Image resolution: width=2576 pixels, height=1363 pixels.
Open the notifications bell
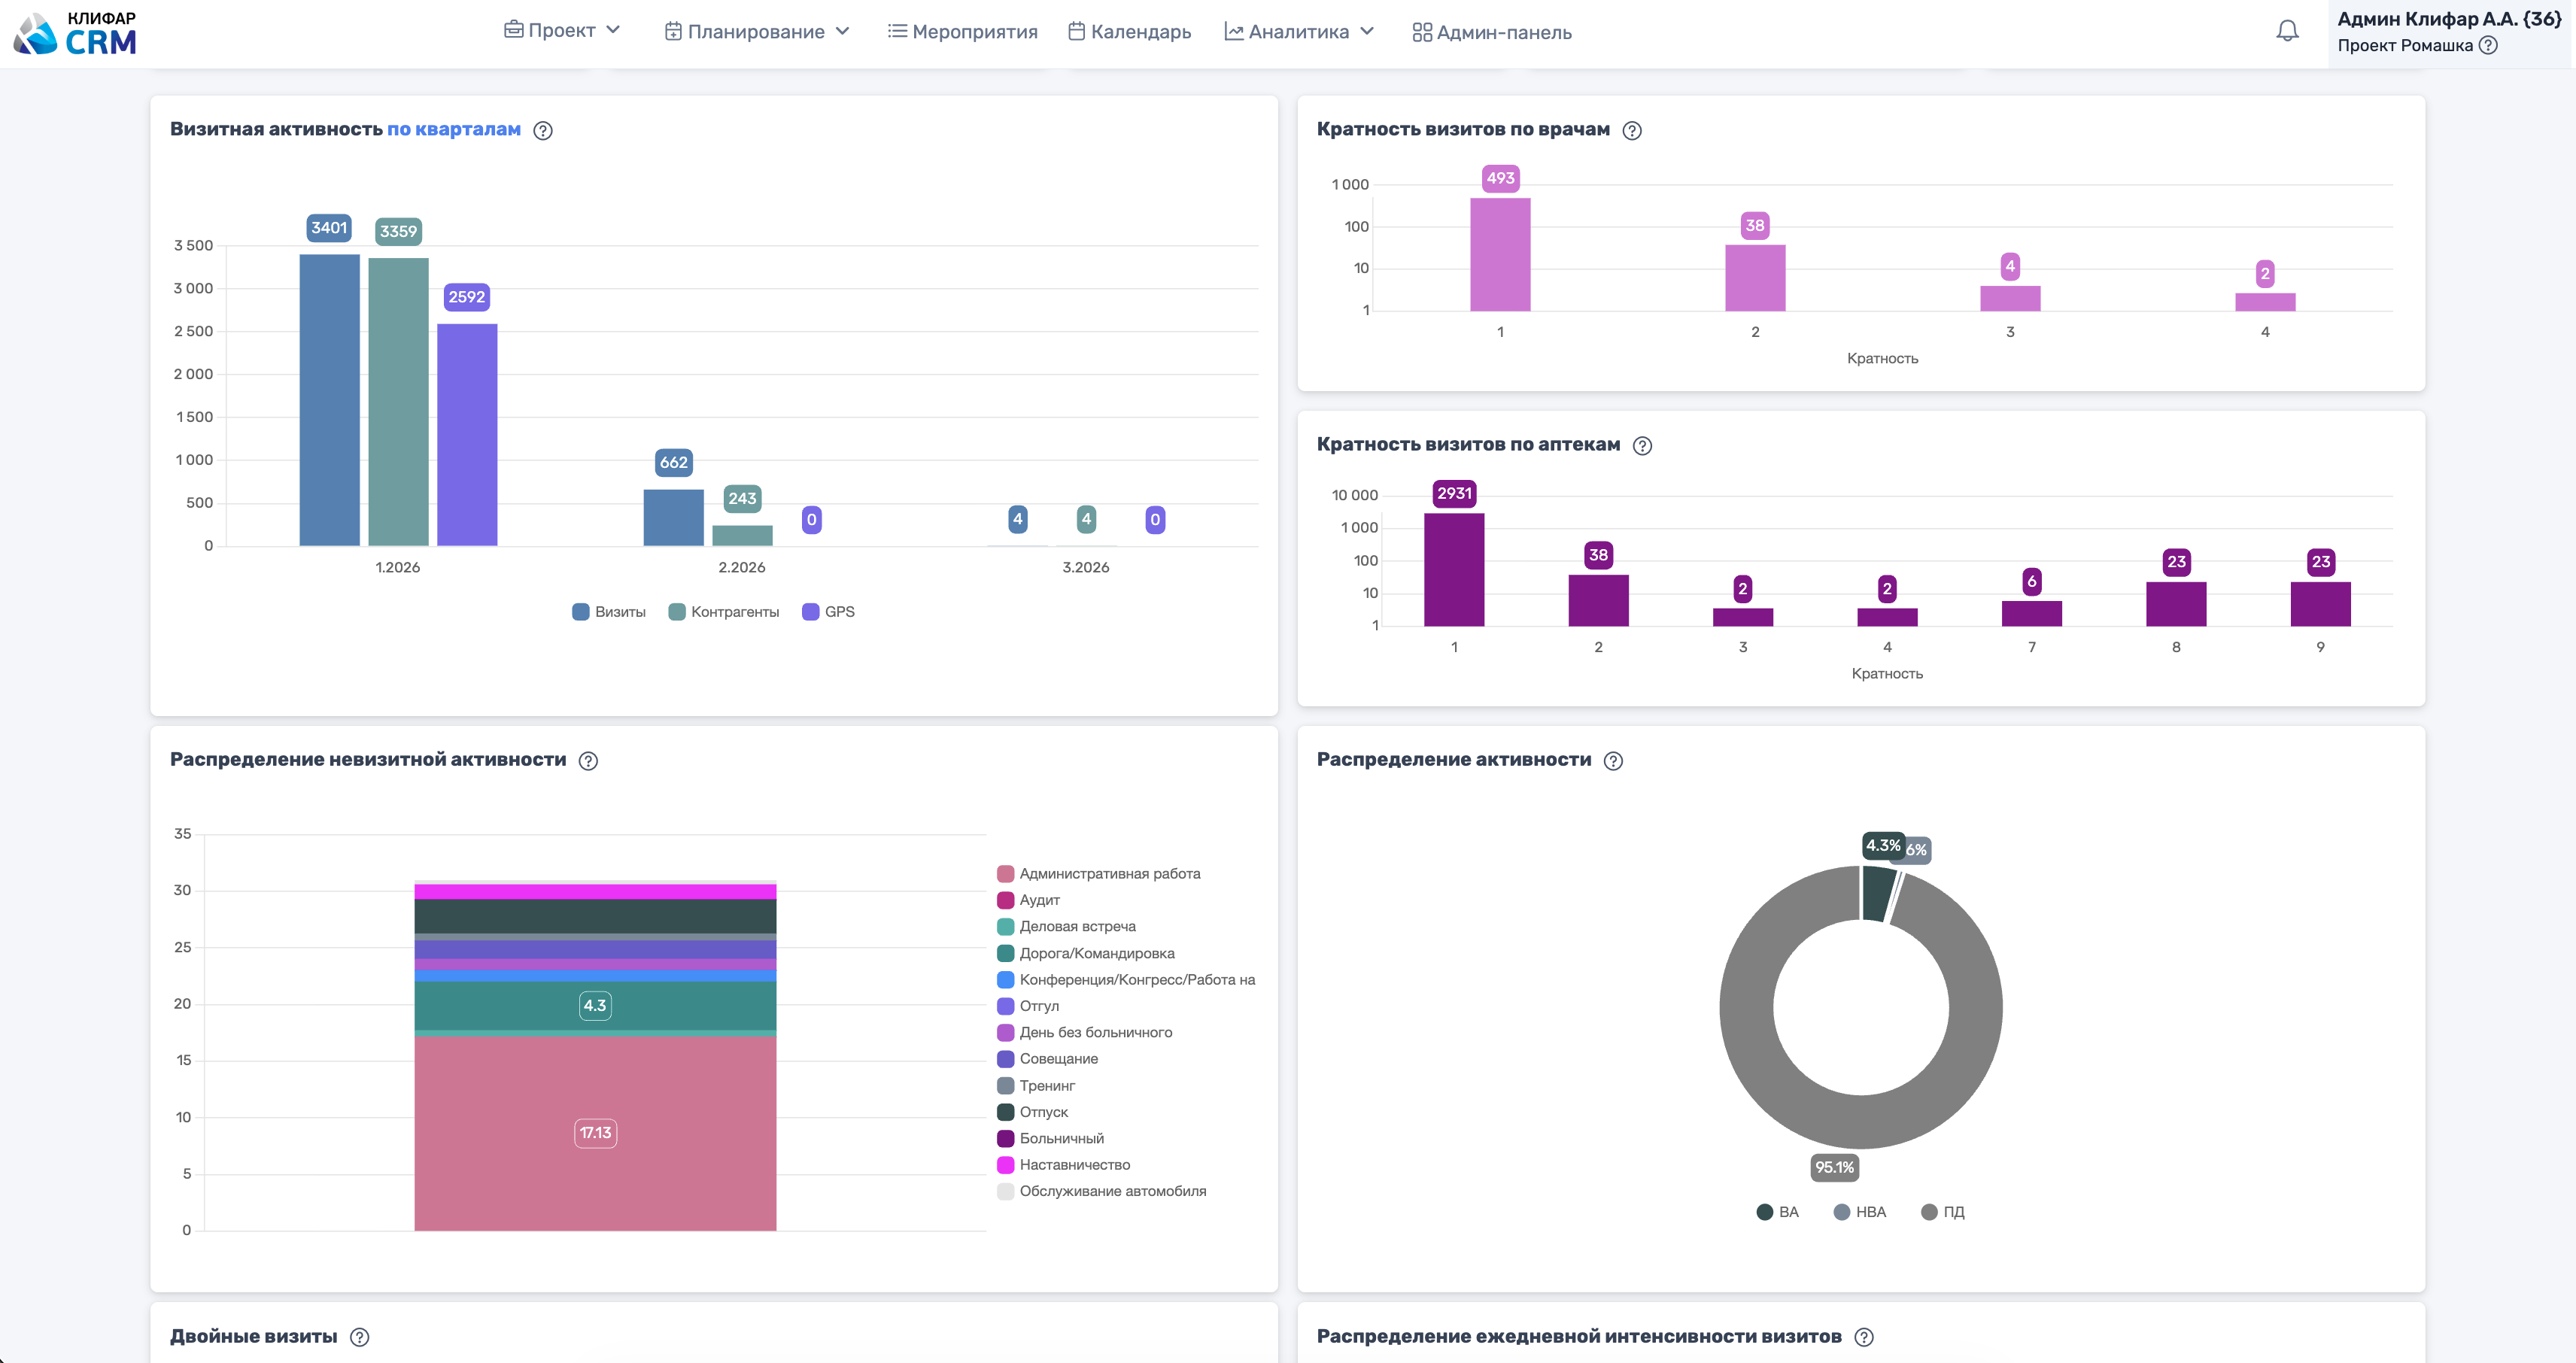(x=2287, y=31)
